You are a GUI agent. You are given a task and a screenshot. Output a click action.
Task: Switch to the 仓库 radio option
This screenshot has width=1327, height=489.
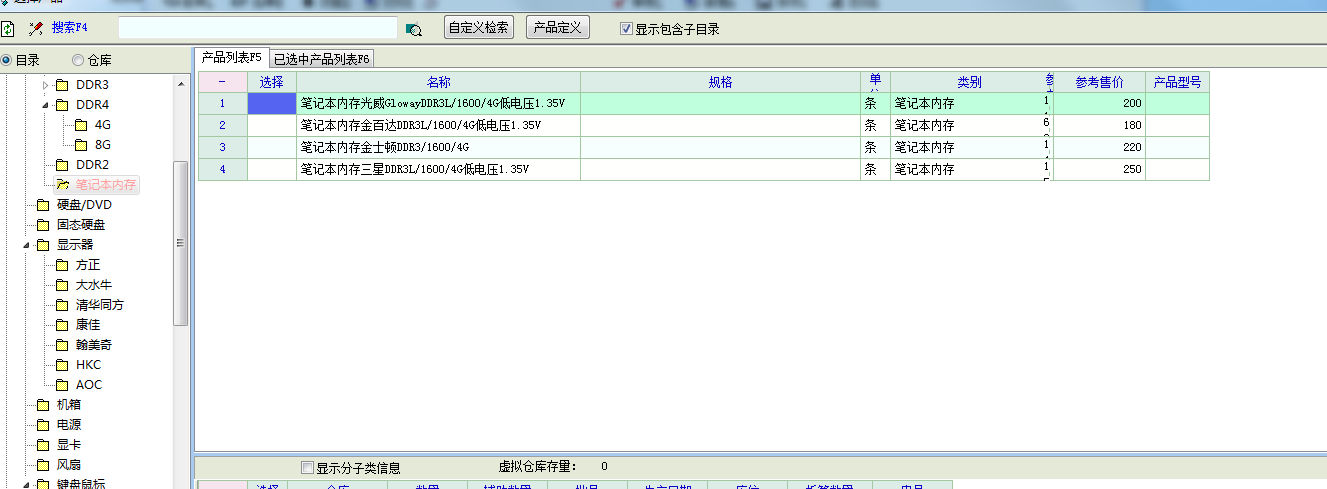[x=78, y=60]
